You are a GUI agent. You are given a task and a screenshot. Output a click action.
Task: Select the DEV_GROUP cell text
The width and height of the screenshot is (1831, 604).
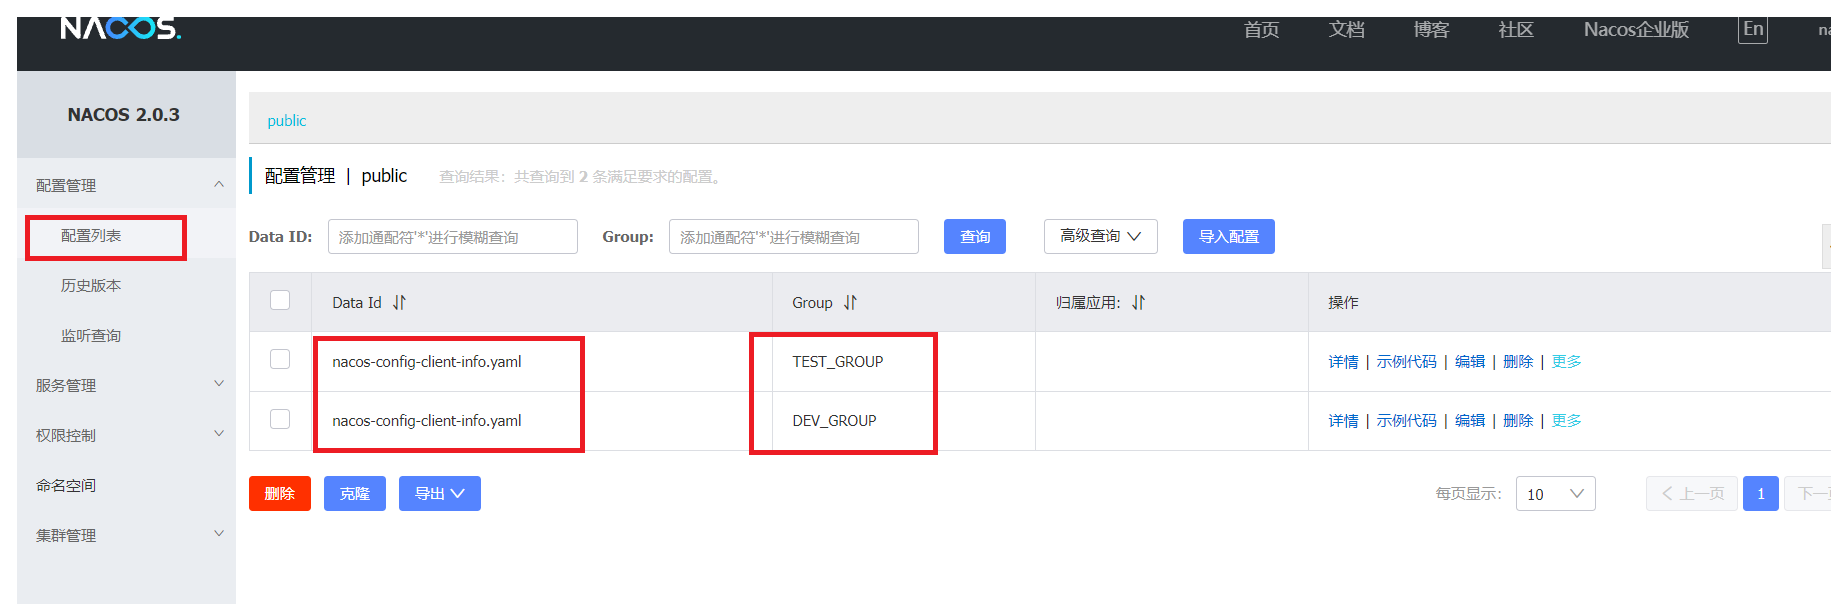coord(834,420)
